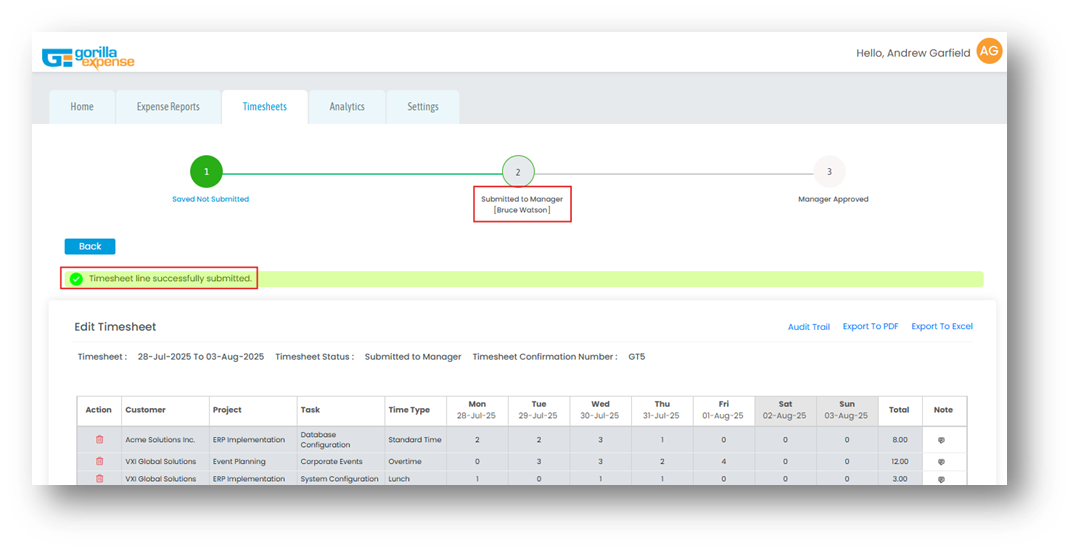Go to the Home tab
1072x550 pixels.
82,107
